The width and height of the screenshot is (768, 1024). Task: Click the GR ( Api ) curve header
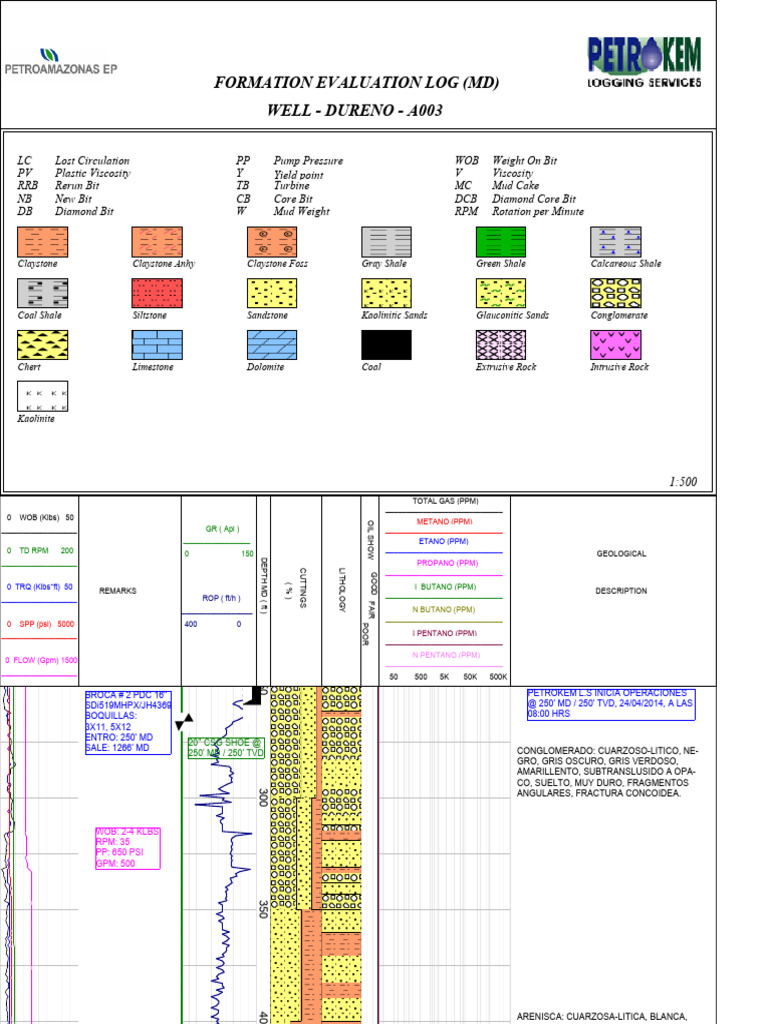click(222, 529)
